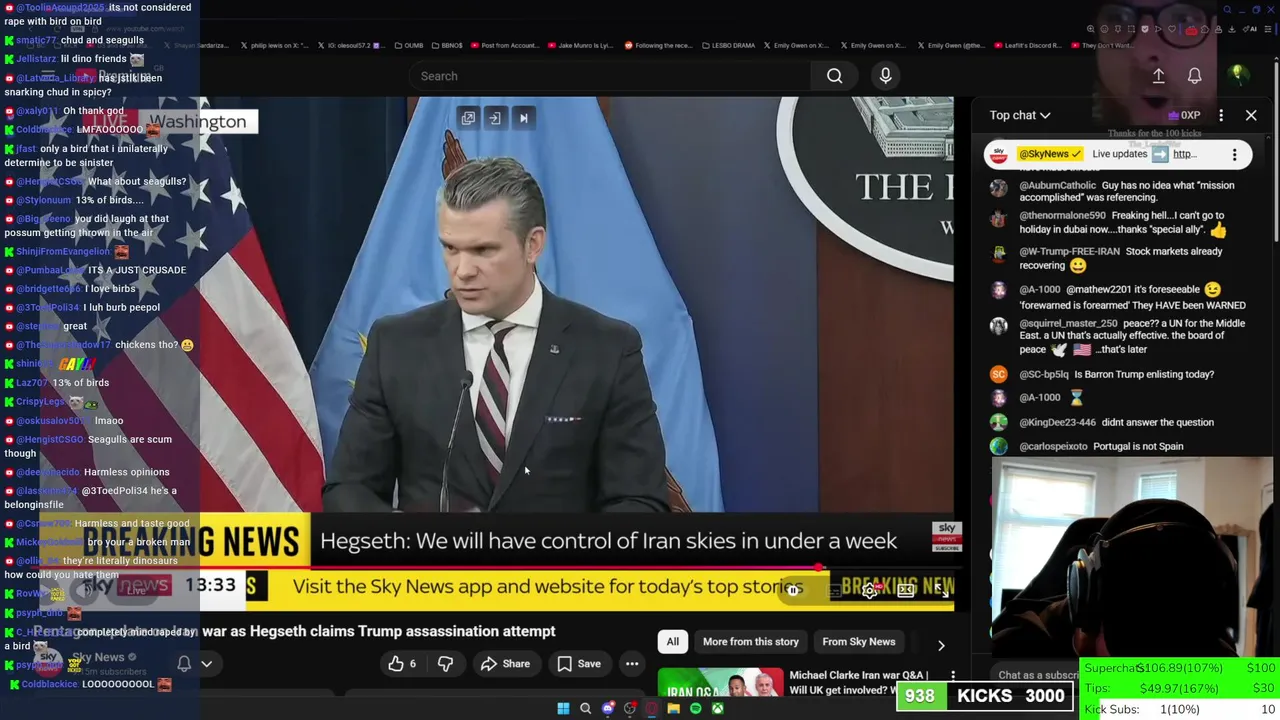1280x720 pixels.
Task: Click the side-panel arrow icon atop the video
Action: pyautogui.click(x=495, y=118)
